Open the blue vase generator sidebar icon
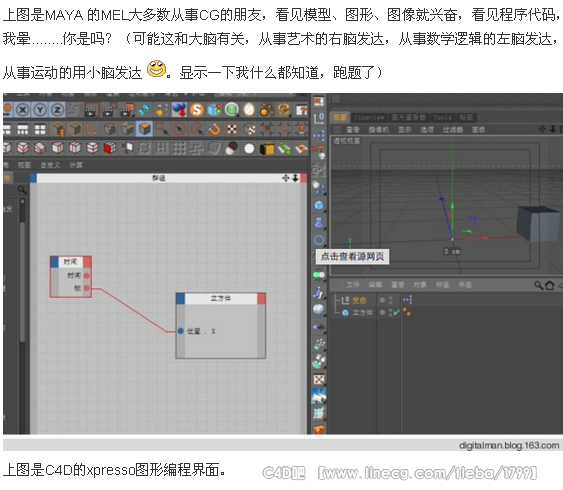Image resolution: width=563 pixels, height=490 pixels. click(319, 223)
